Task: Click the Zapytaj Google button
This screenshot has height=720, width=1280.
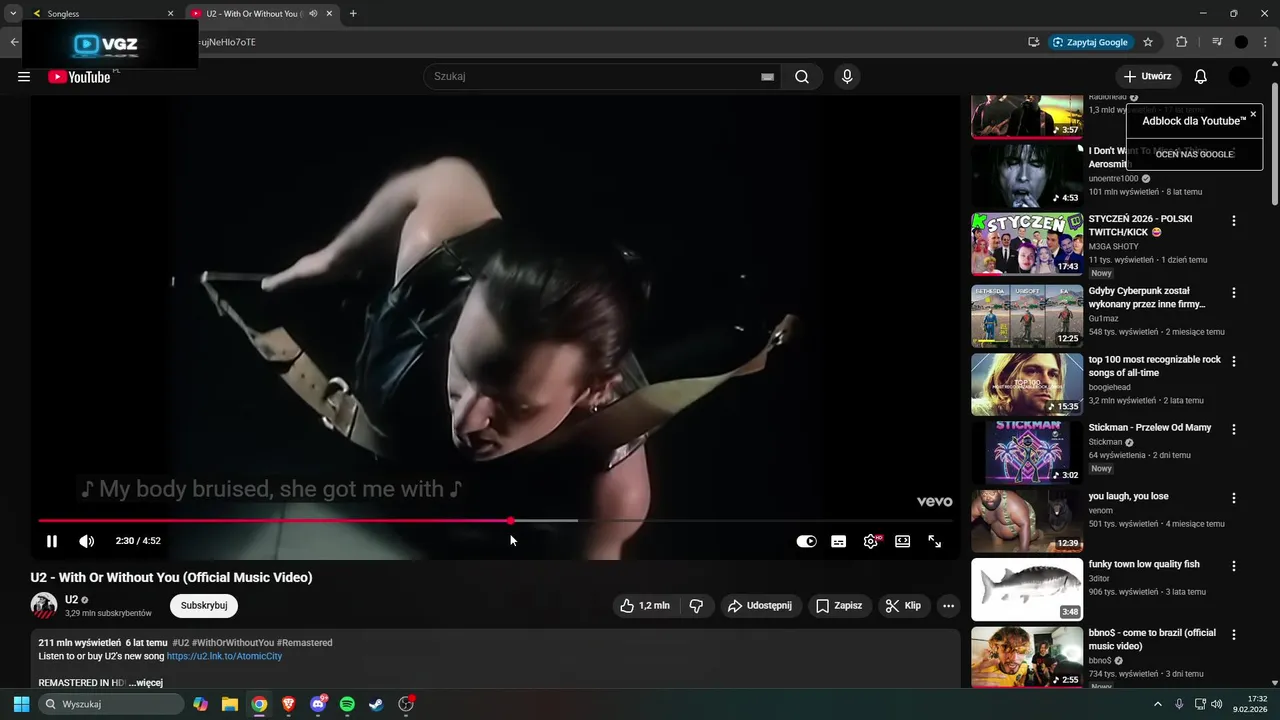Action: (1091, 42)
